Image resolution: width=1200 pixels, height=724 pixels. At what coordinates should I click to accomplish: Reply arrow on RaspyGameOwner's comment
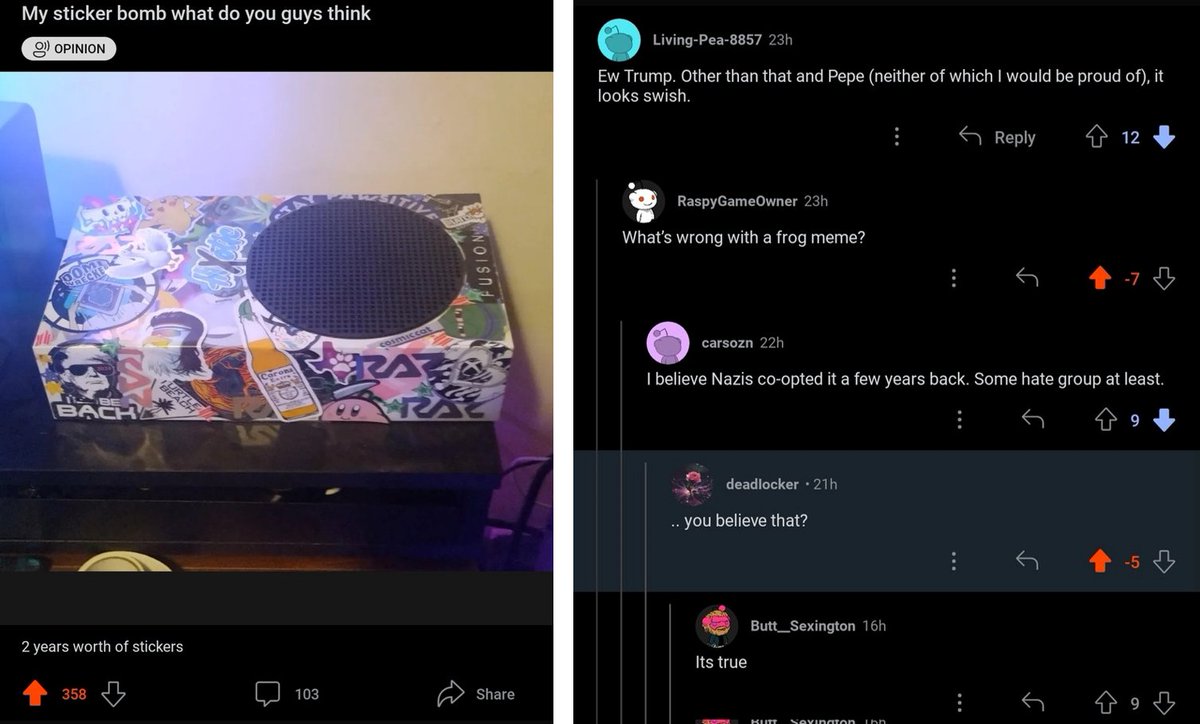click(x=1027, y=278)
